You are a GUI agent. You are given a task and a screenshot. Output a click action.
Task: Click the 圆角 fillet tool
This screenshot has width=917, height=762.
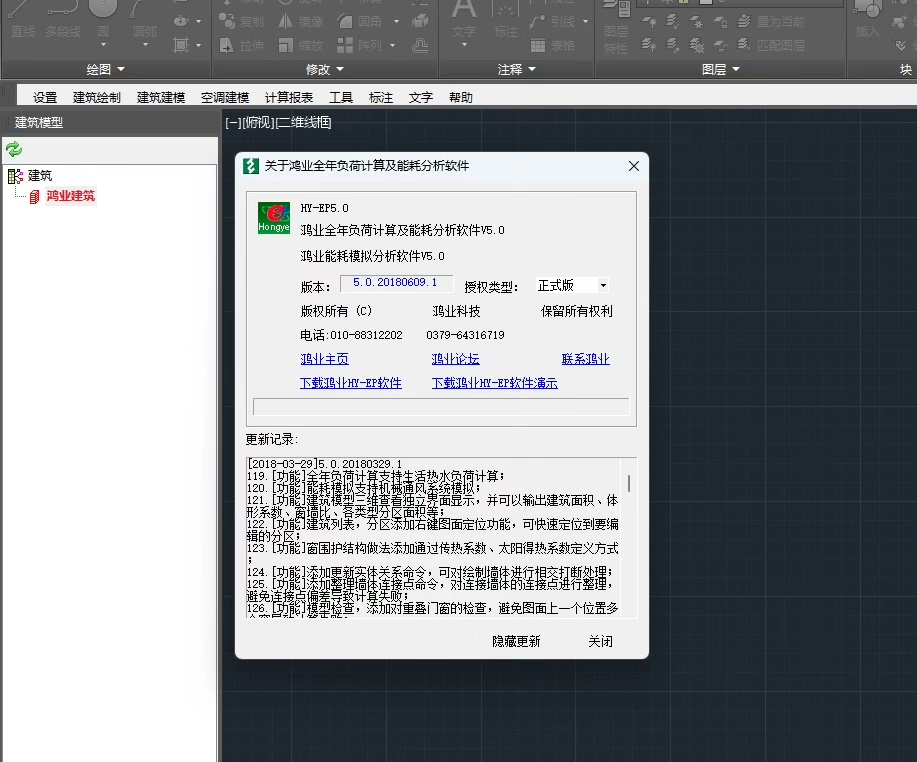tap(360, 22)
